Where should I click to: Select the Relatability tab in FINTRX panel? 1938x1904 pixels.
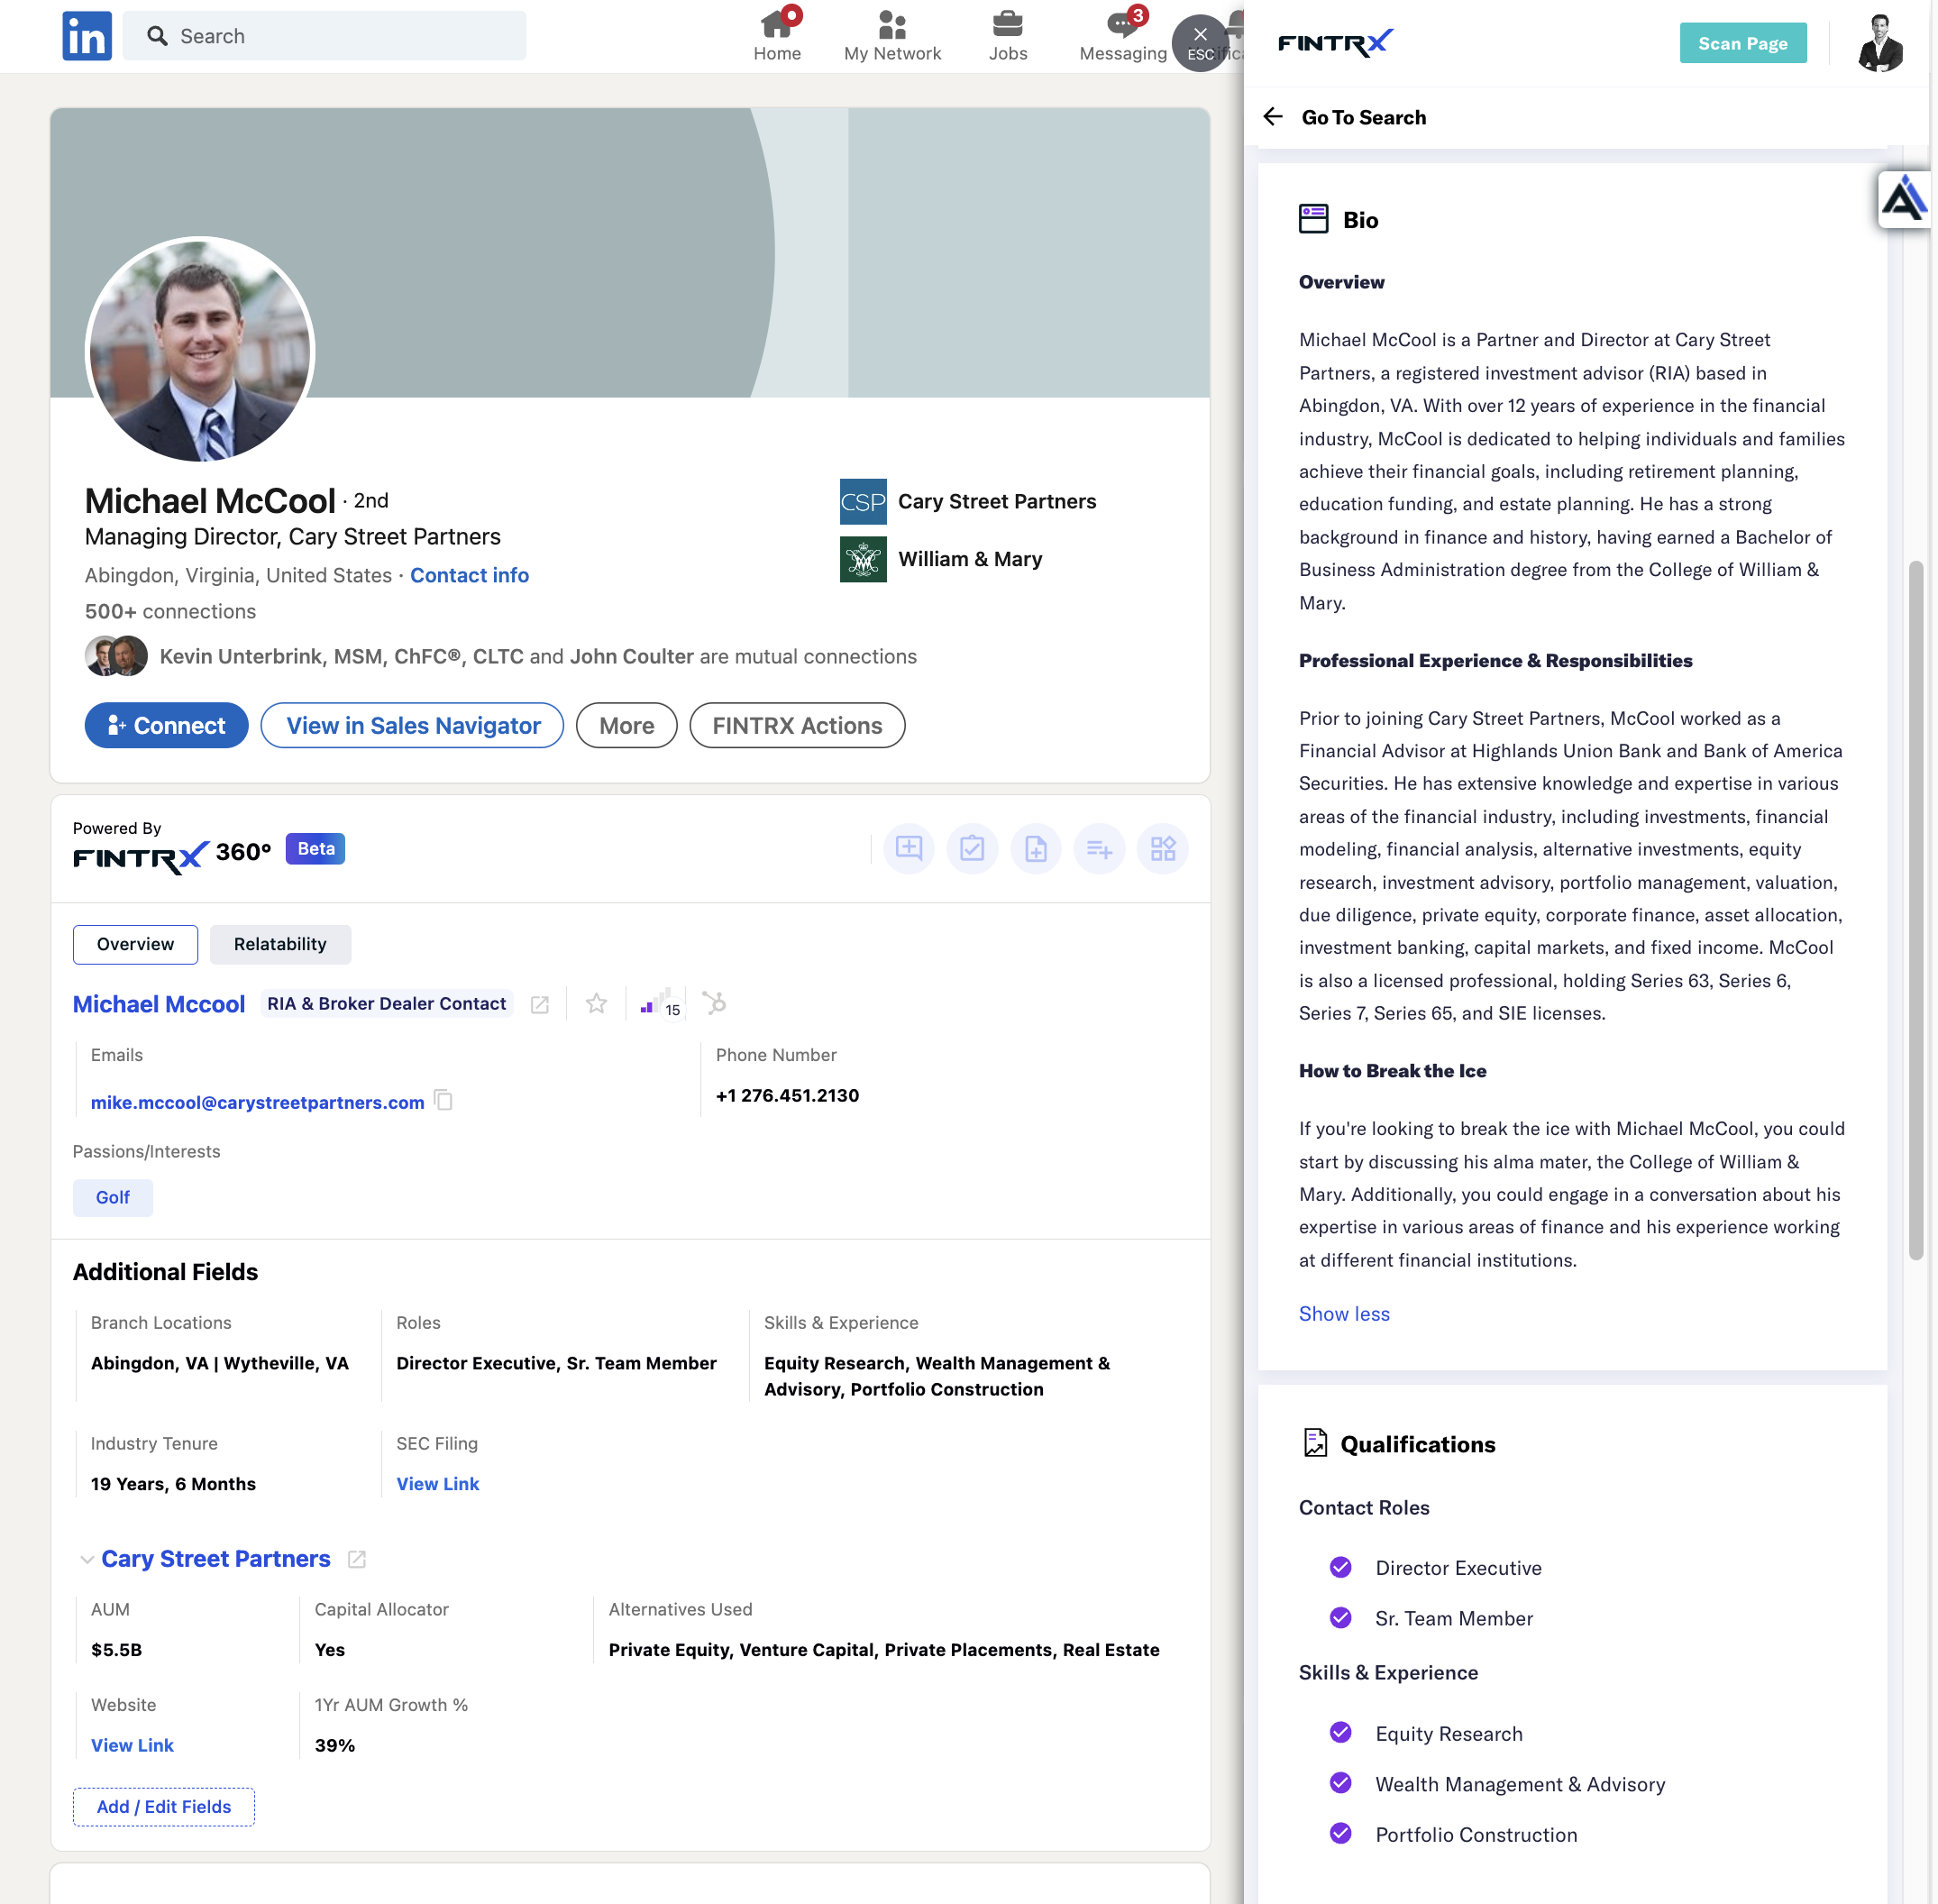[280, 943]
